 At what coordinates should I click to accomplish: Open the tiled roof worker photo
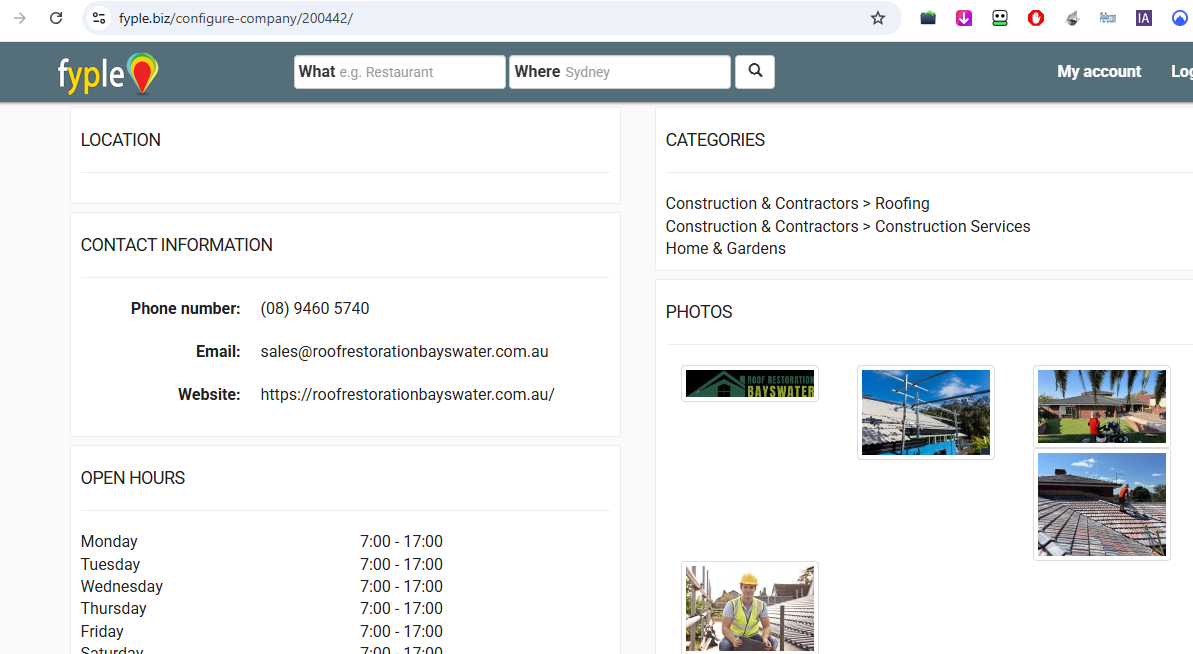tap(1102, 504)
